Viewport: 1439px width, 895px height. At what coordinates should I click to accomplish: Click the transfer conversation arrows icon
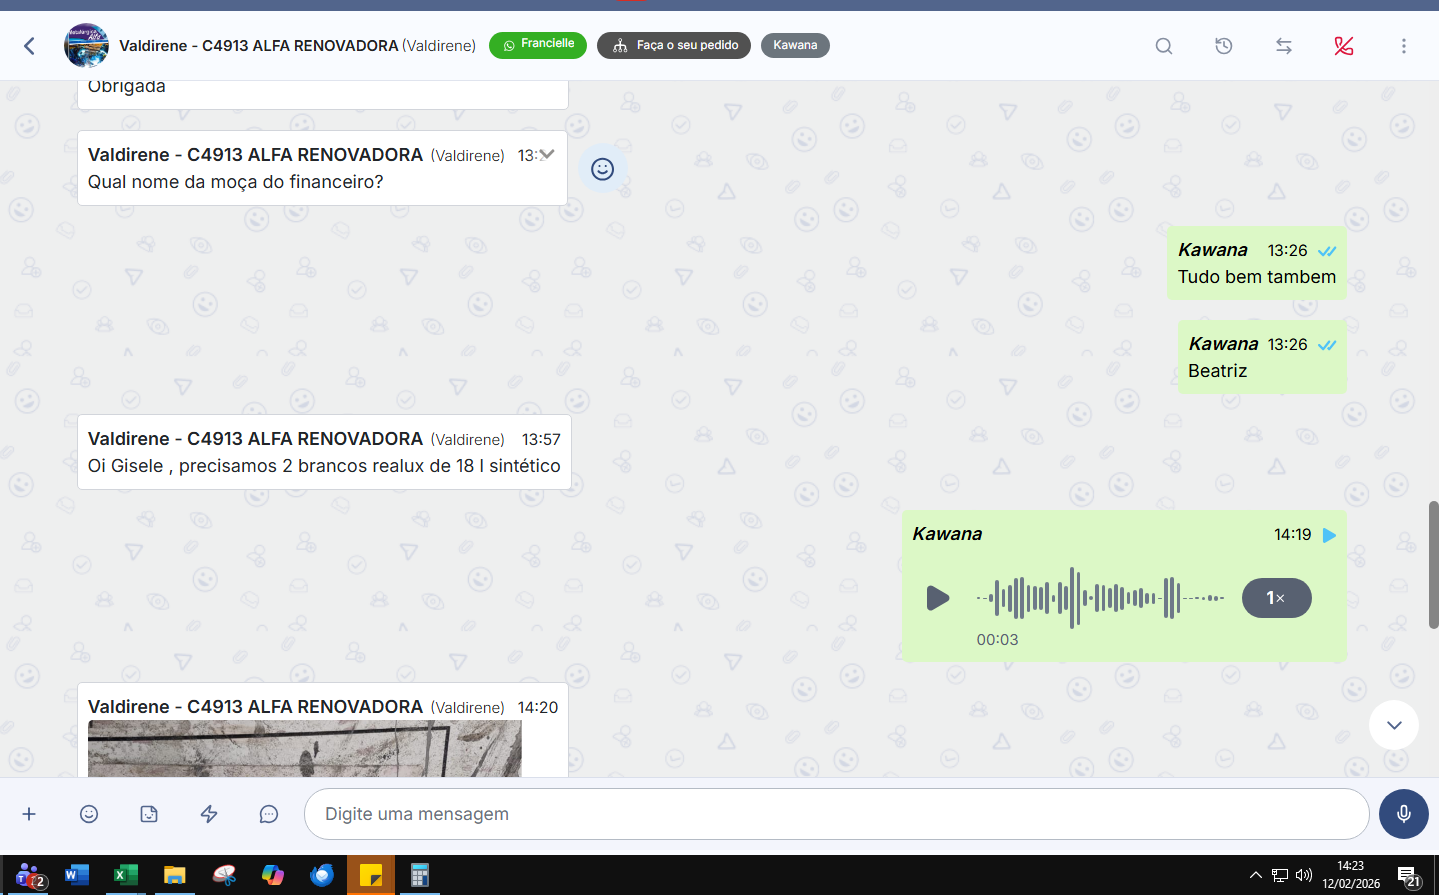[x=1283, y=46]
